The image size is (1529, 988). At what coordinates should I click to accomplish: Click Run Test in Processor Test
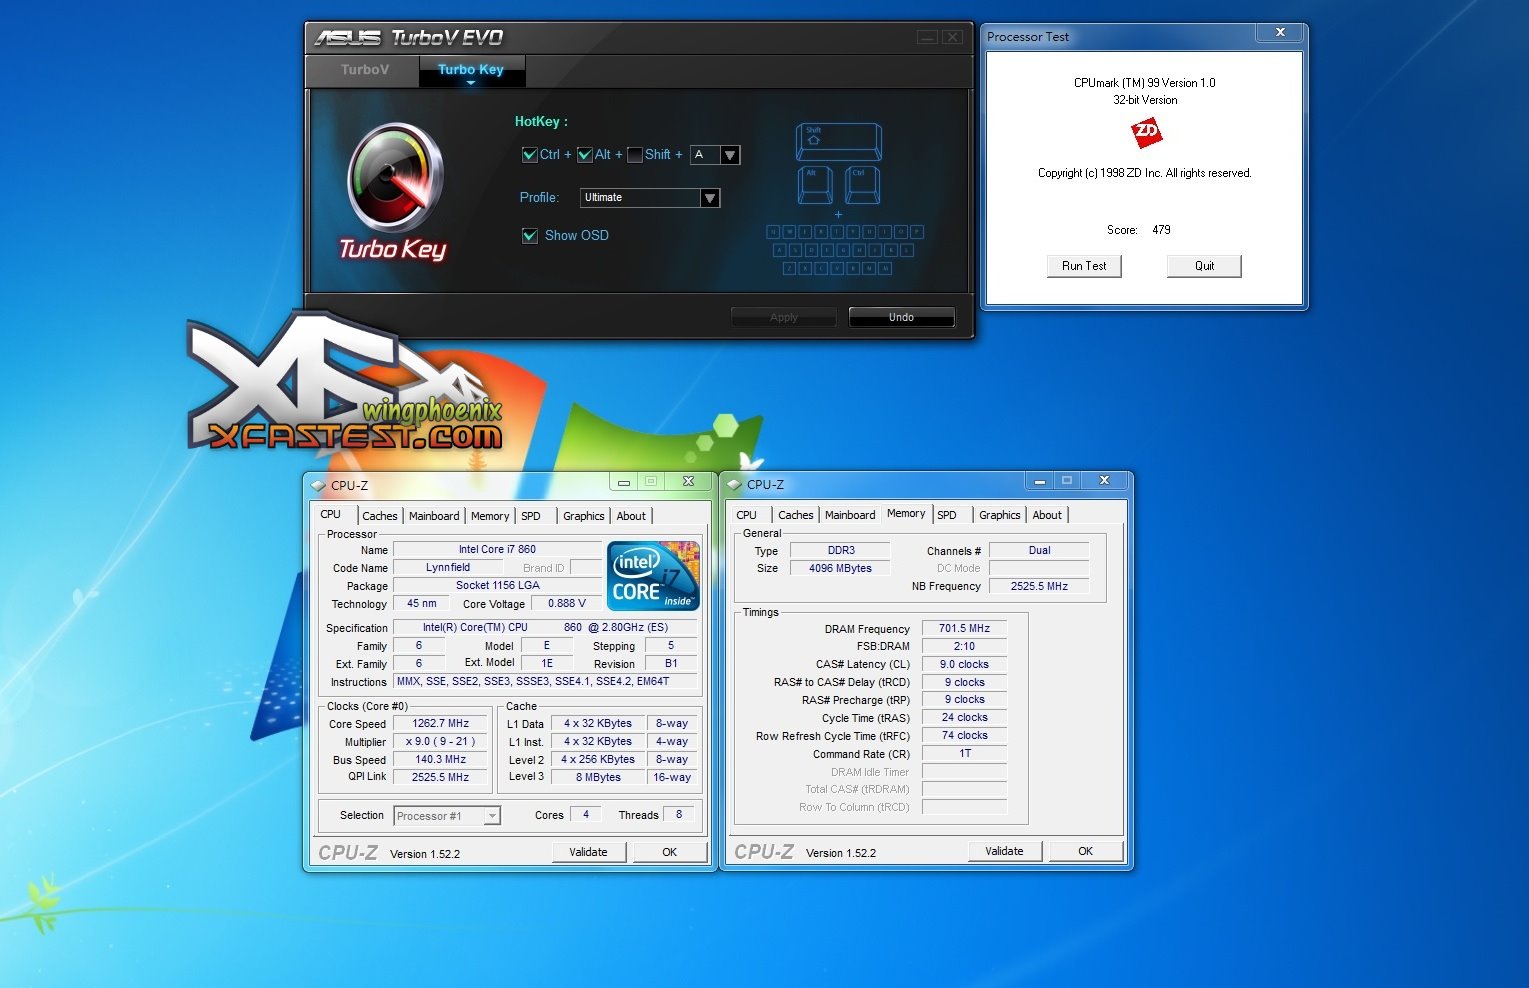point(1084,266)
